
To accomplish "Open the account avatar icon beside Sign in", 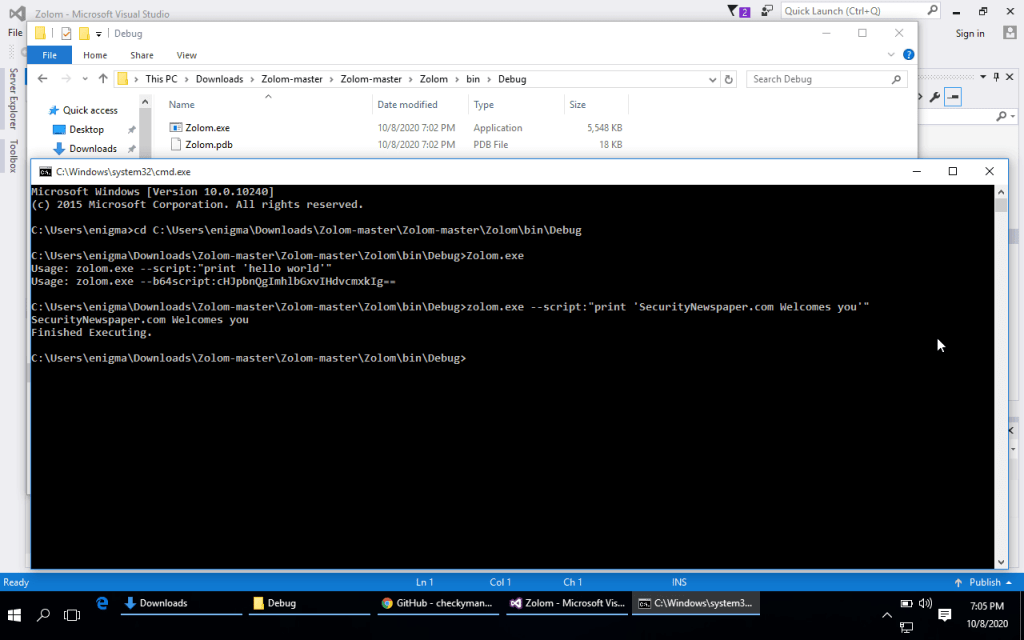I will (1010, 33).
